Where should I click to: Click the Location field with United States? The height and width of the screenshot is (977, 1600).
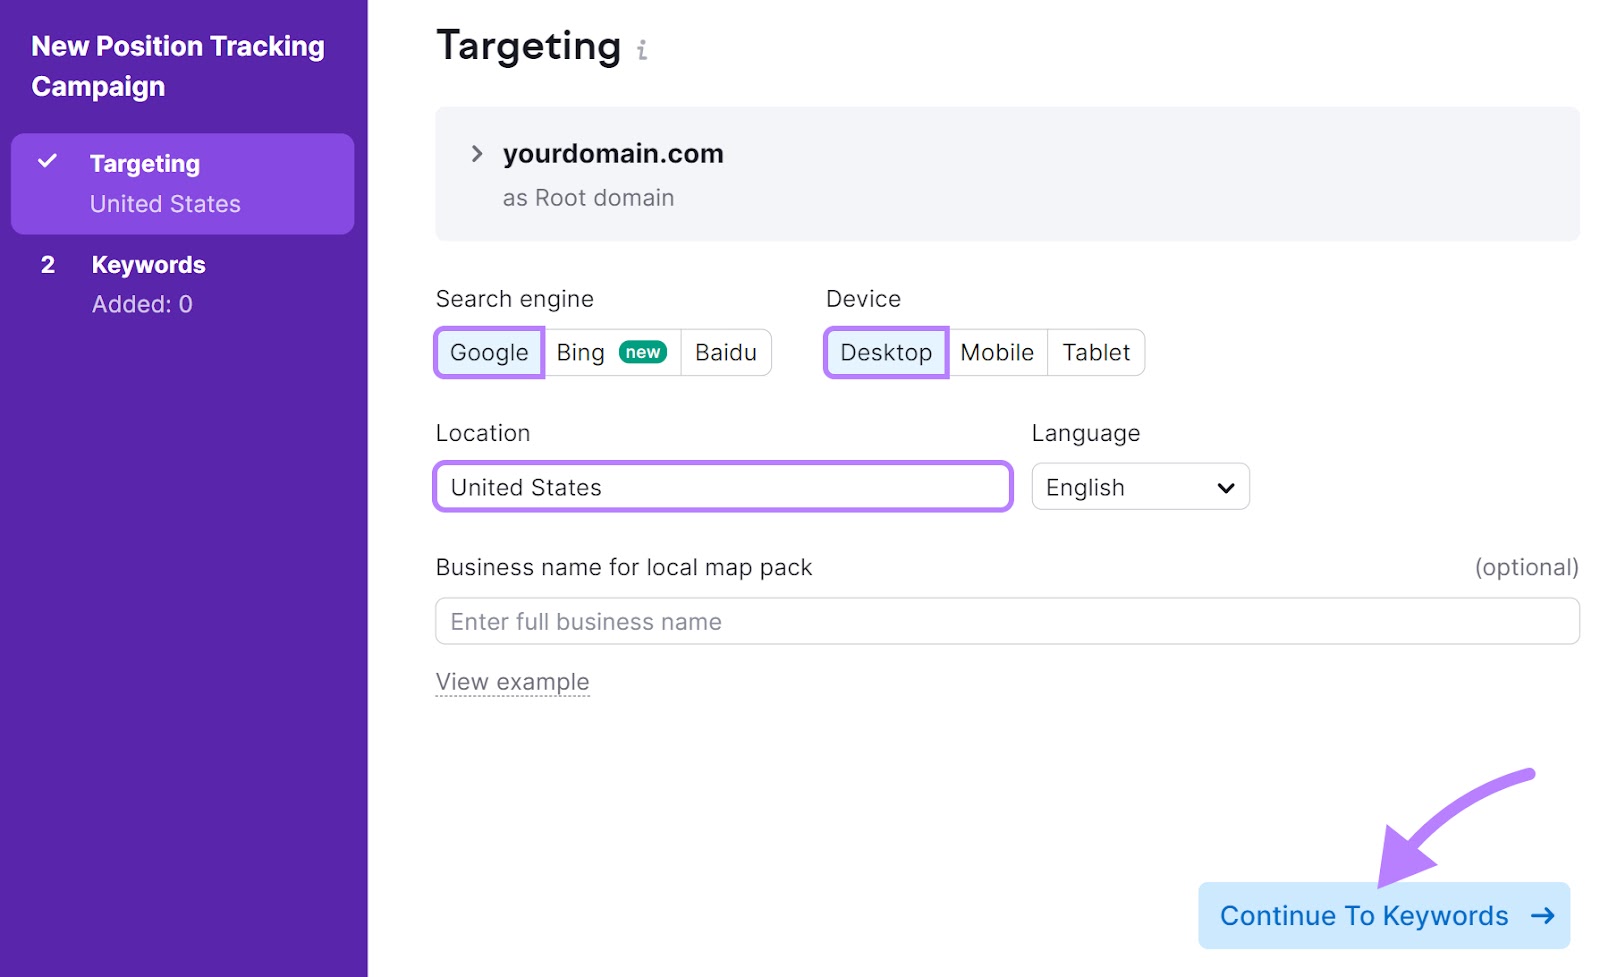[x=723, y=487]
